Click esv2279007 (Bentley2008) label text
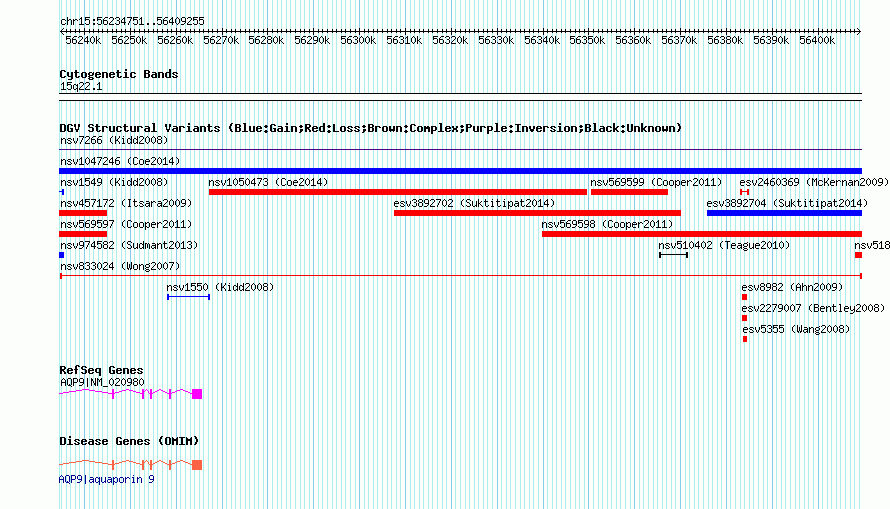 [813, 308]
